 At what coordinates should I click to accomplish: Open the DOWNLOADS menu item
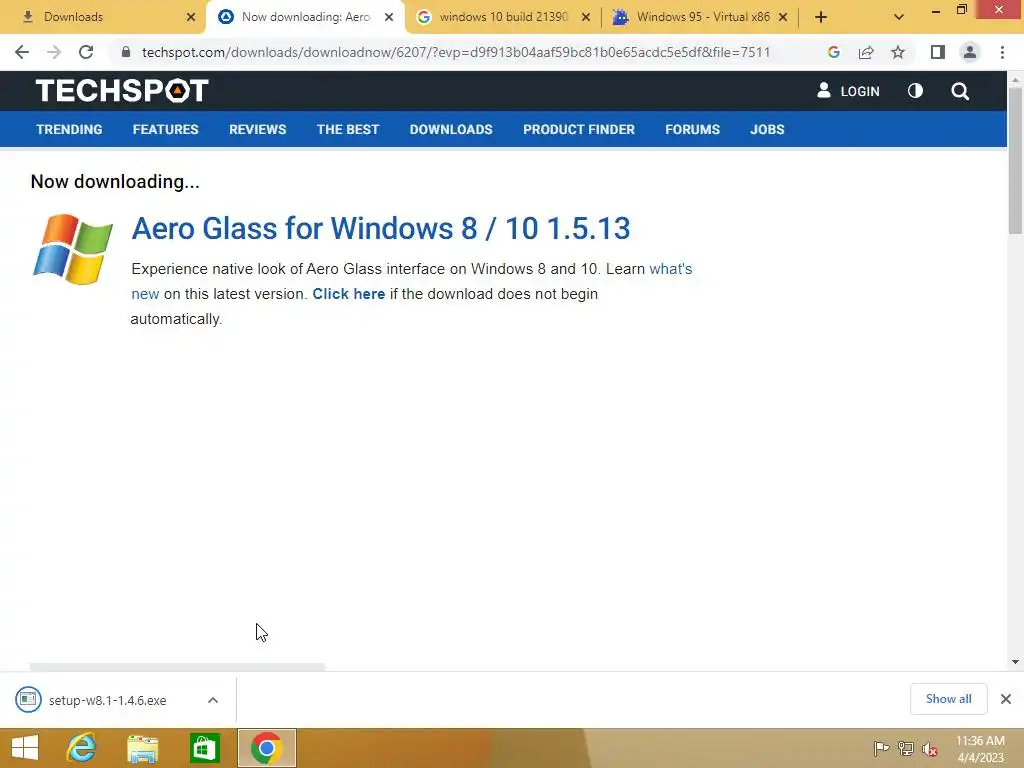451,129
